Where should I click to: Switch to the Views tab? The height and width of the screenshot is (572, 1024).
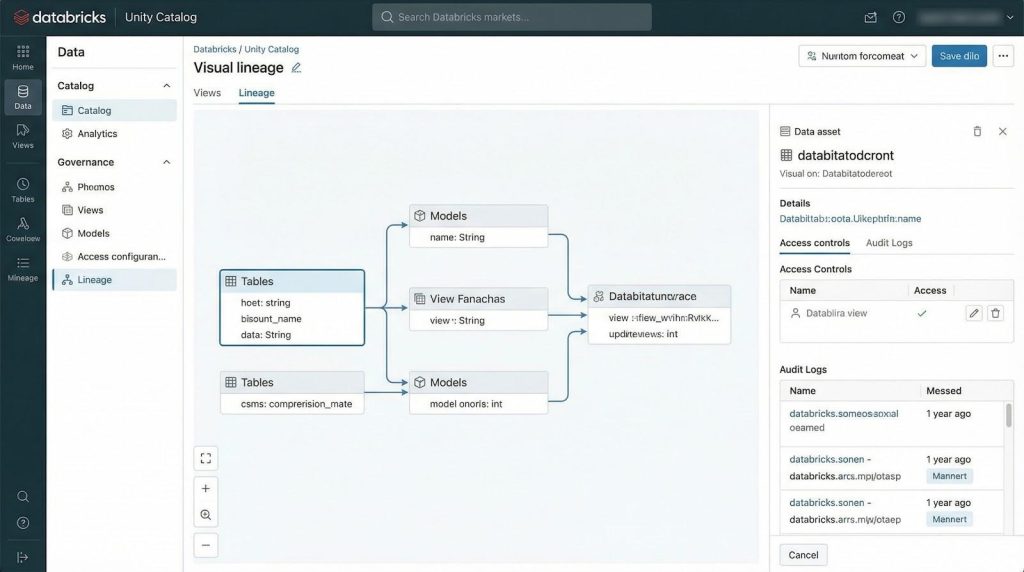click(207, 93)
